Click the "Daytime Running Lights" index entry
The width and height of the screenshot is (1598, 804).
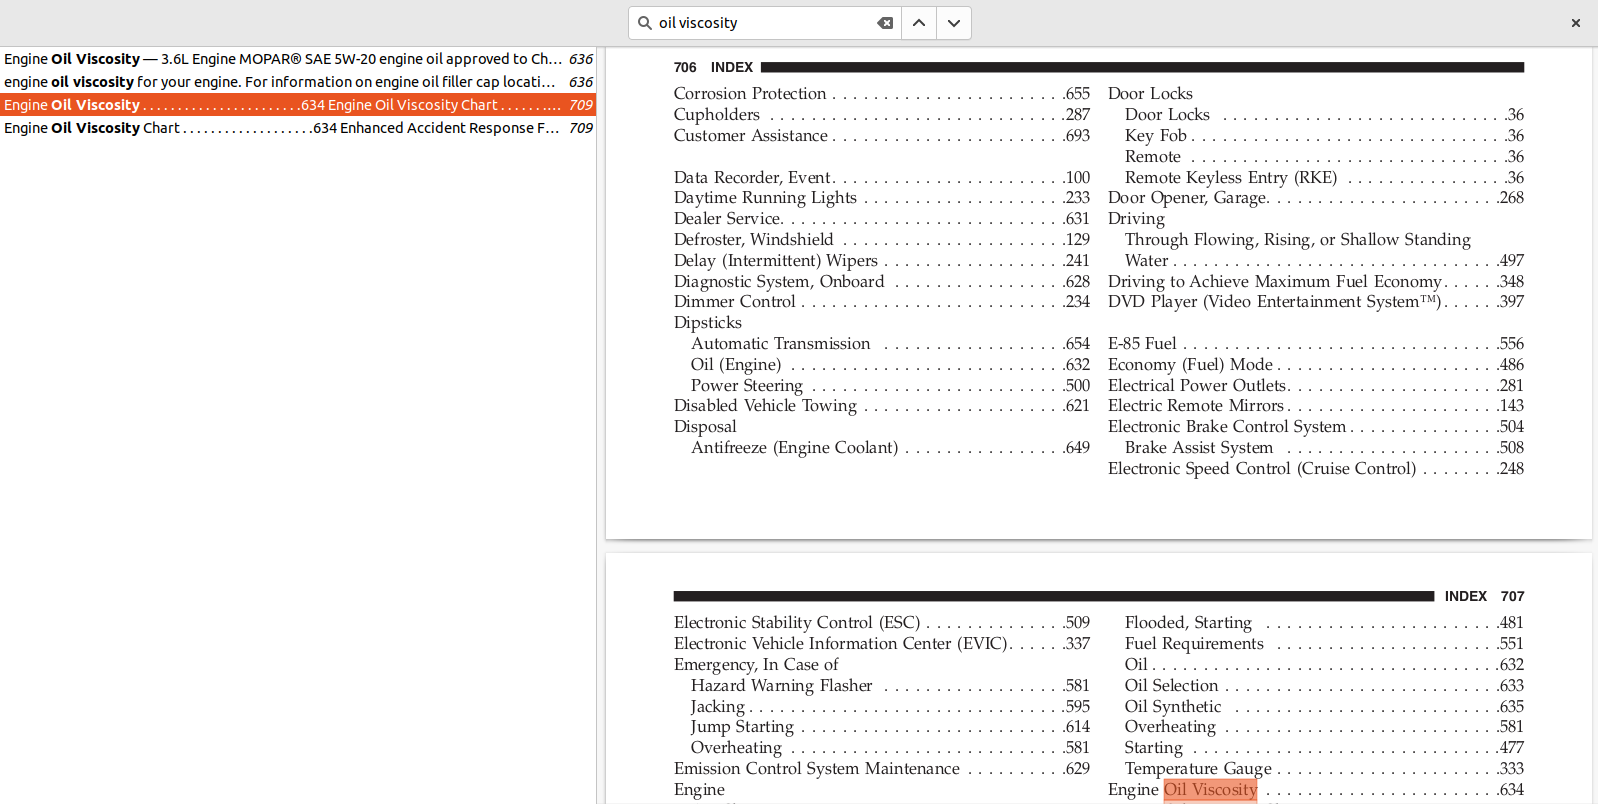point(765,198)
